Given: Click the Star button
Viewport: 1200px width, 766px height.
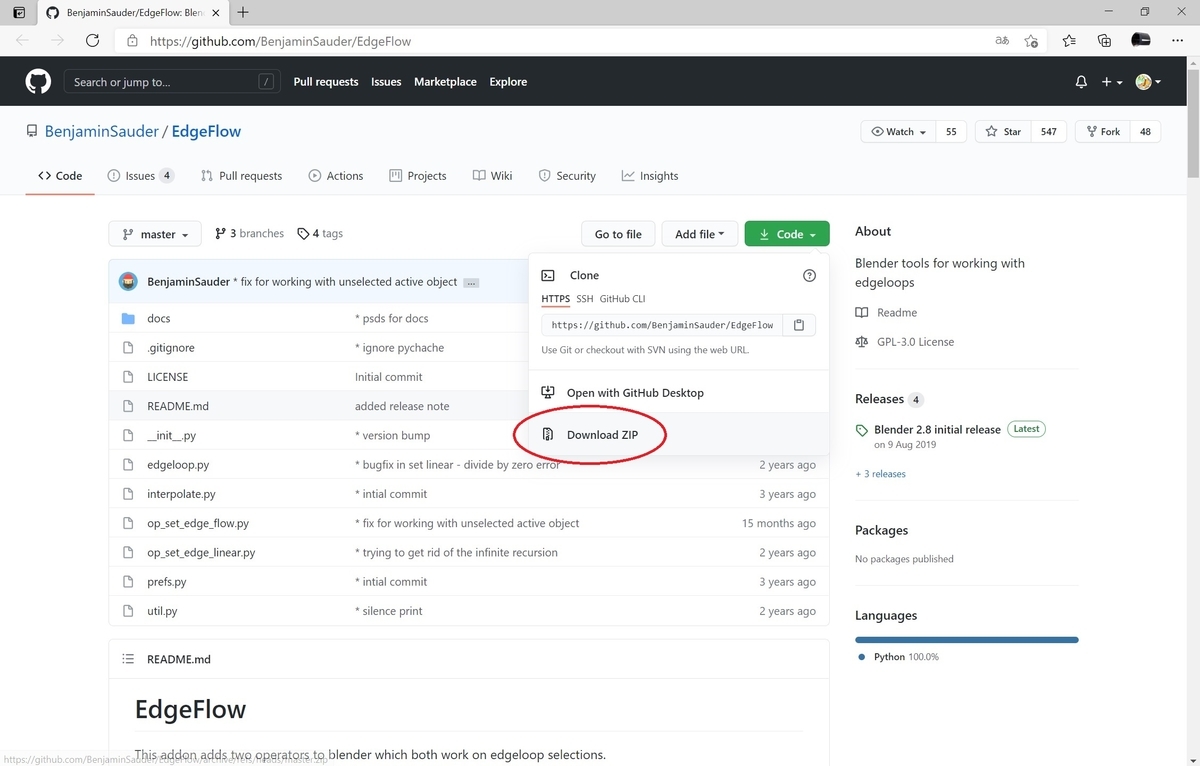Looking at the screenshot, I should tap(1003, 132).
